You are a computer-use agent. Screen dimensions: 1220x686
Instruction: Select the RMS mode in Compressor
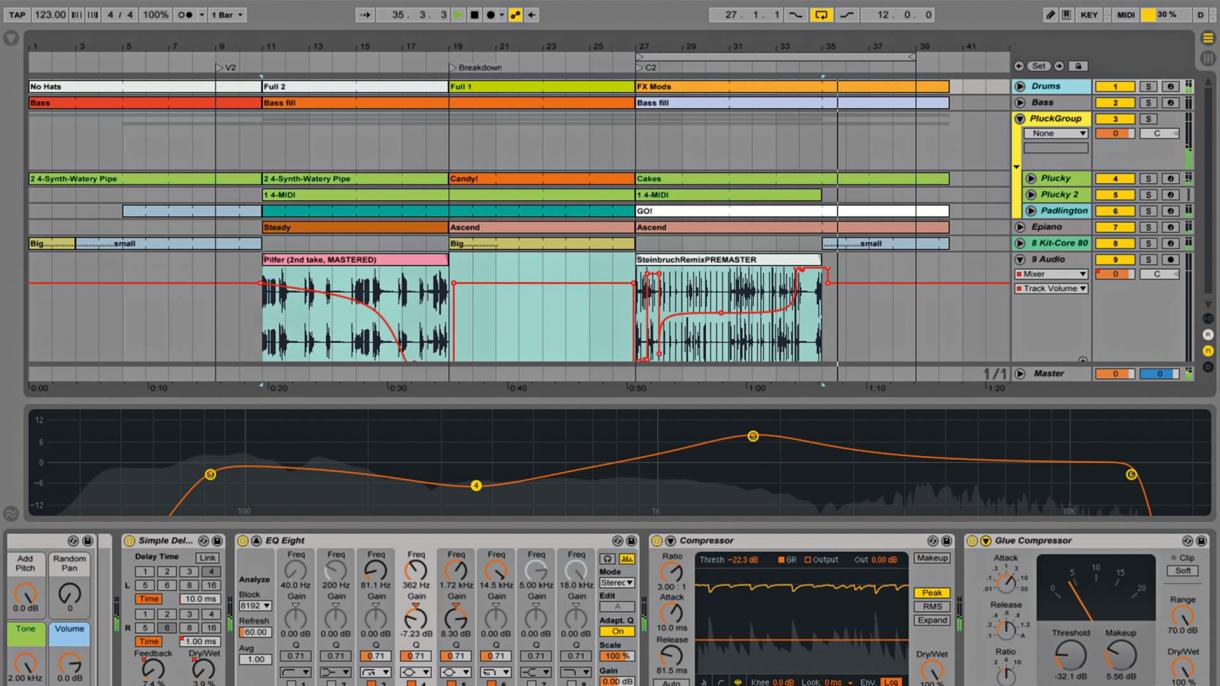point(931,606)
